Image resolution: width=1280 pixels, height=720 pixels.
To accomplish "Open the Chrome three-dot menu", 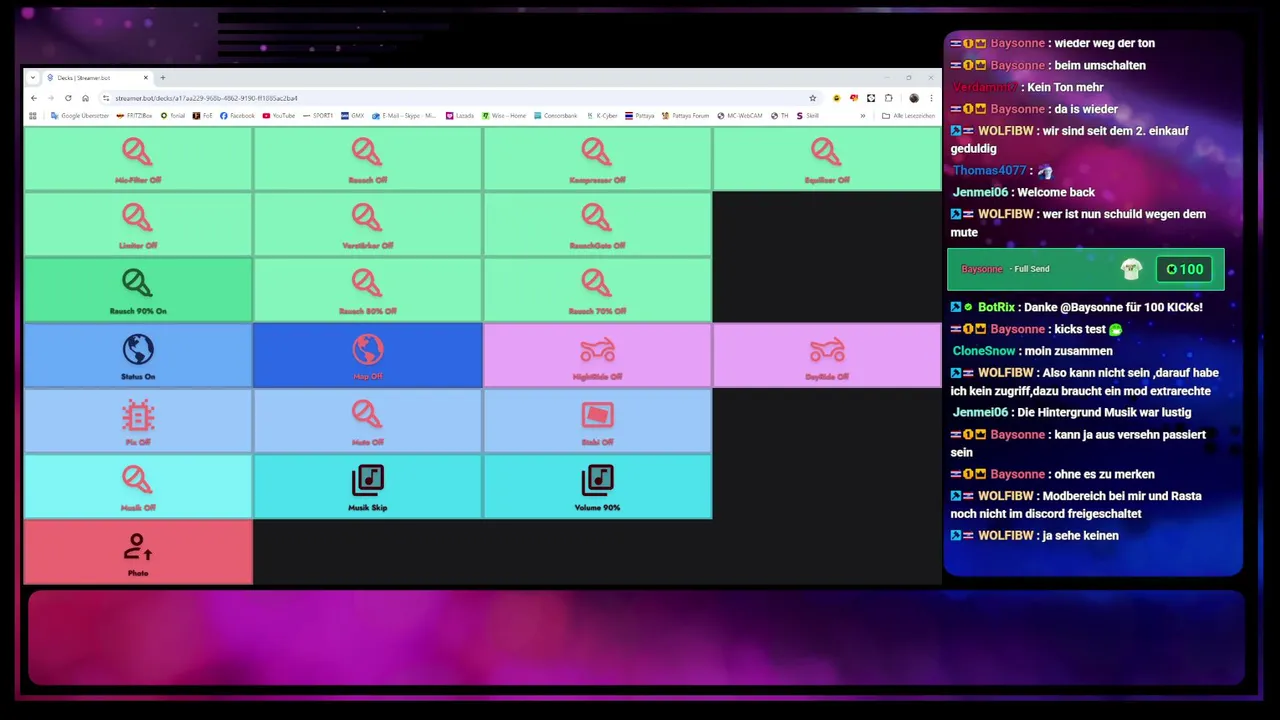I will pyautogui.click(x=931, y=98).
